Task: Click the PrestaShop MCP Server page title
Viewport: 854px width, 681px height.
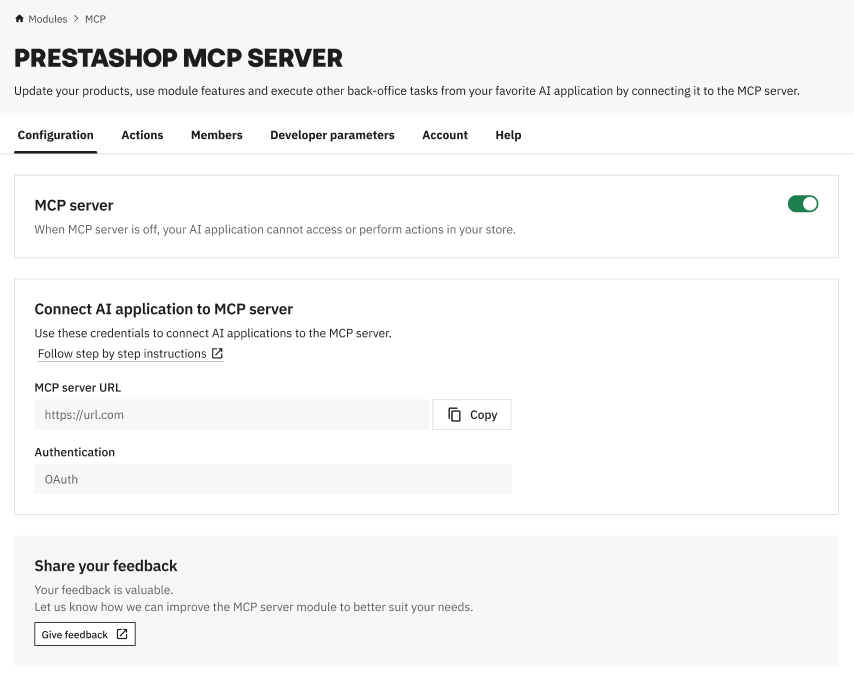Action: [x=178, y=58]
